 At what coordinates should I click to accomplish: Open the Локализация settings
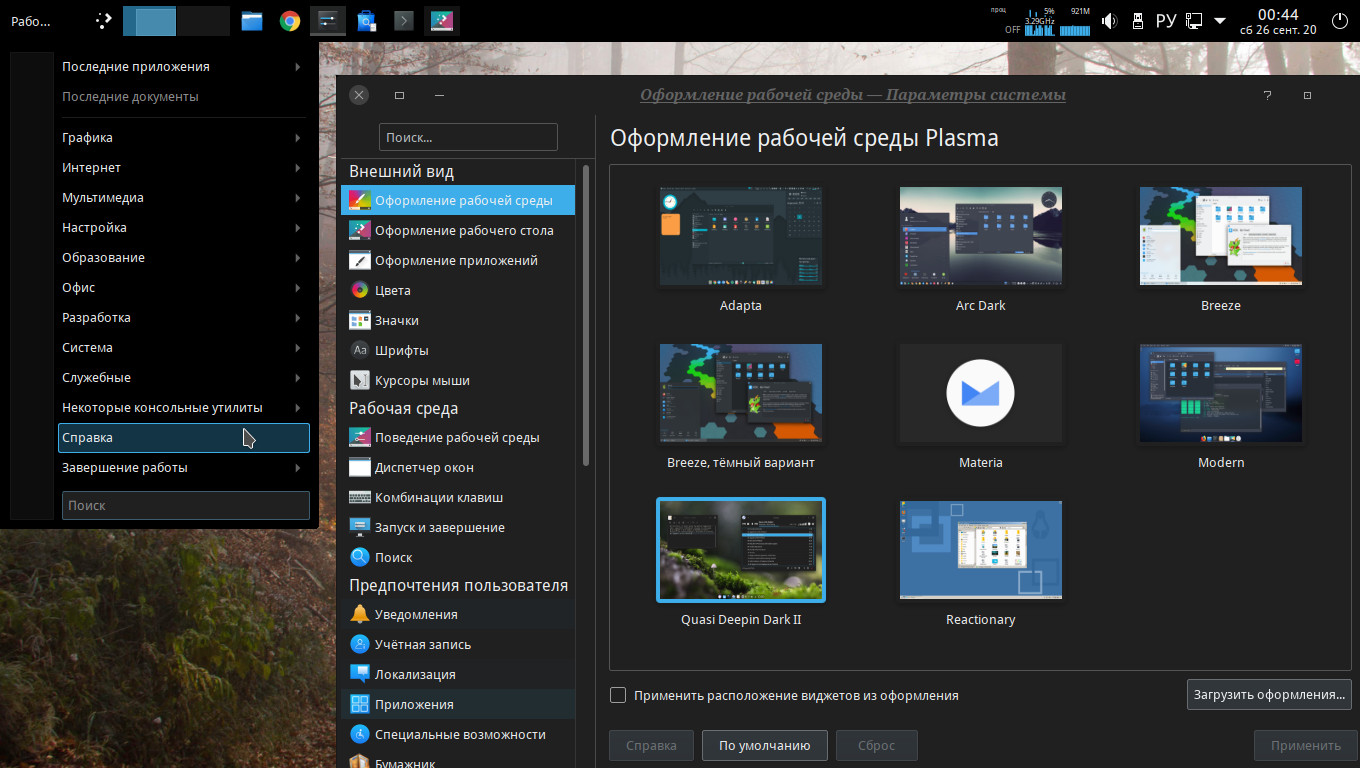click(458, 674)
